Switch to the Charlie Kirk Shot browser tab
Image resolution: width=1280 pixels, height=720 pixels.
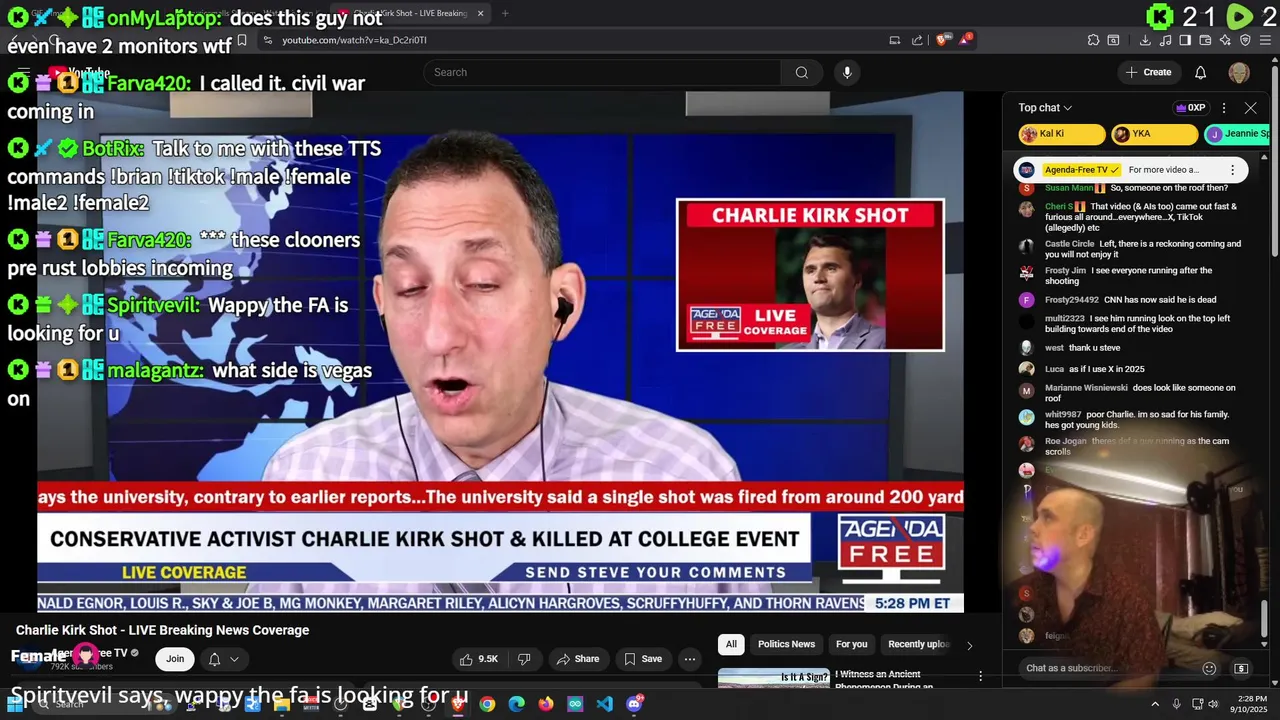[410, 13]
